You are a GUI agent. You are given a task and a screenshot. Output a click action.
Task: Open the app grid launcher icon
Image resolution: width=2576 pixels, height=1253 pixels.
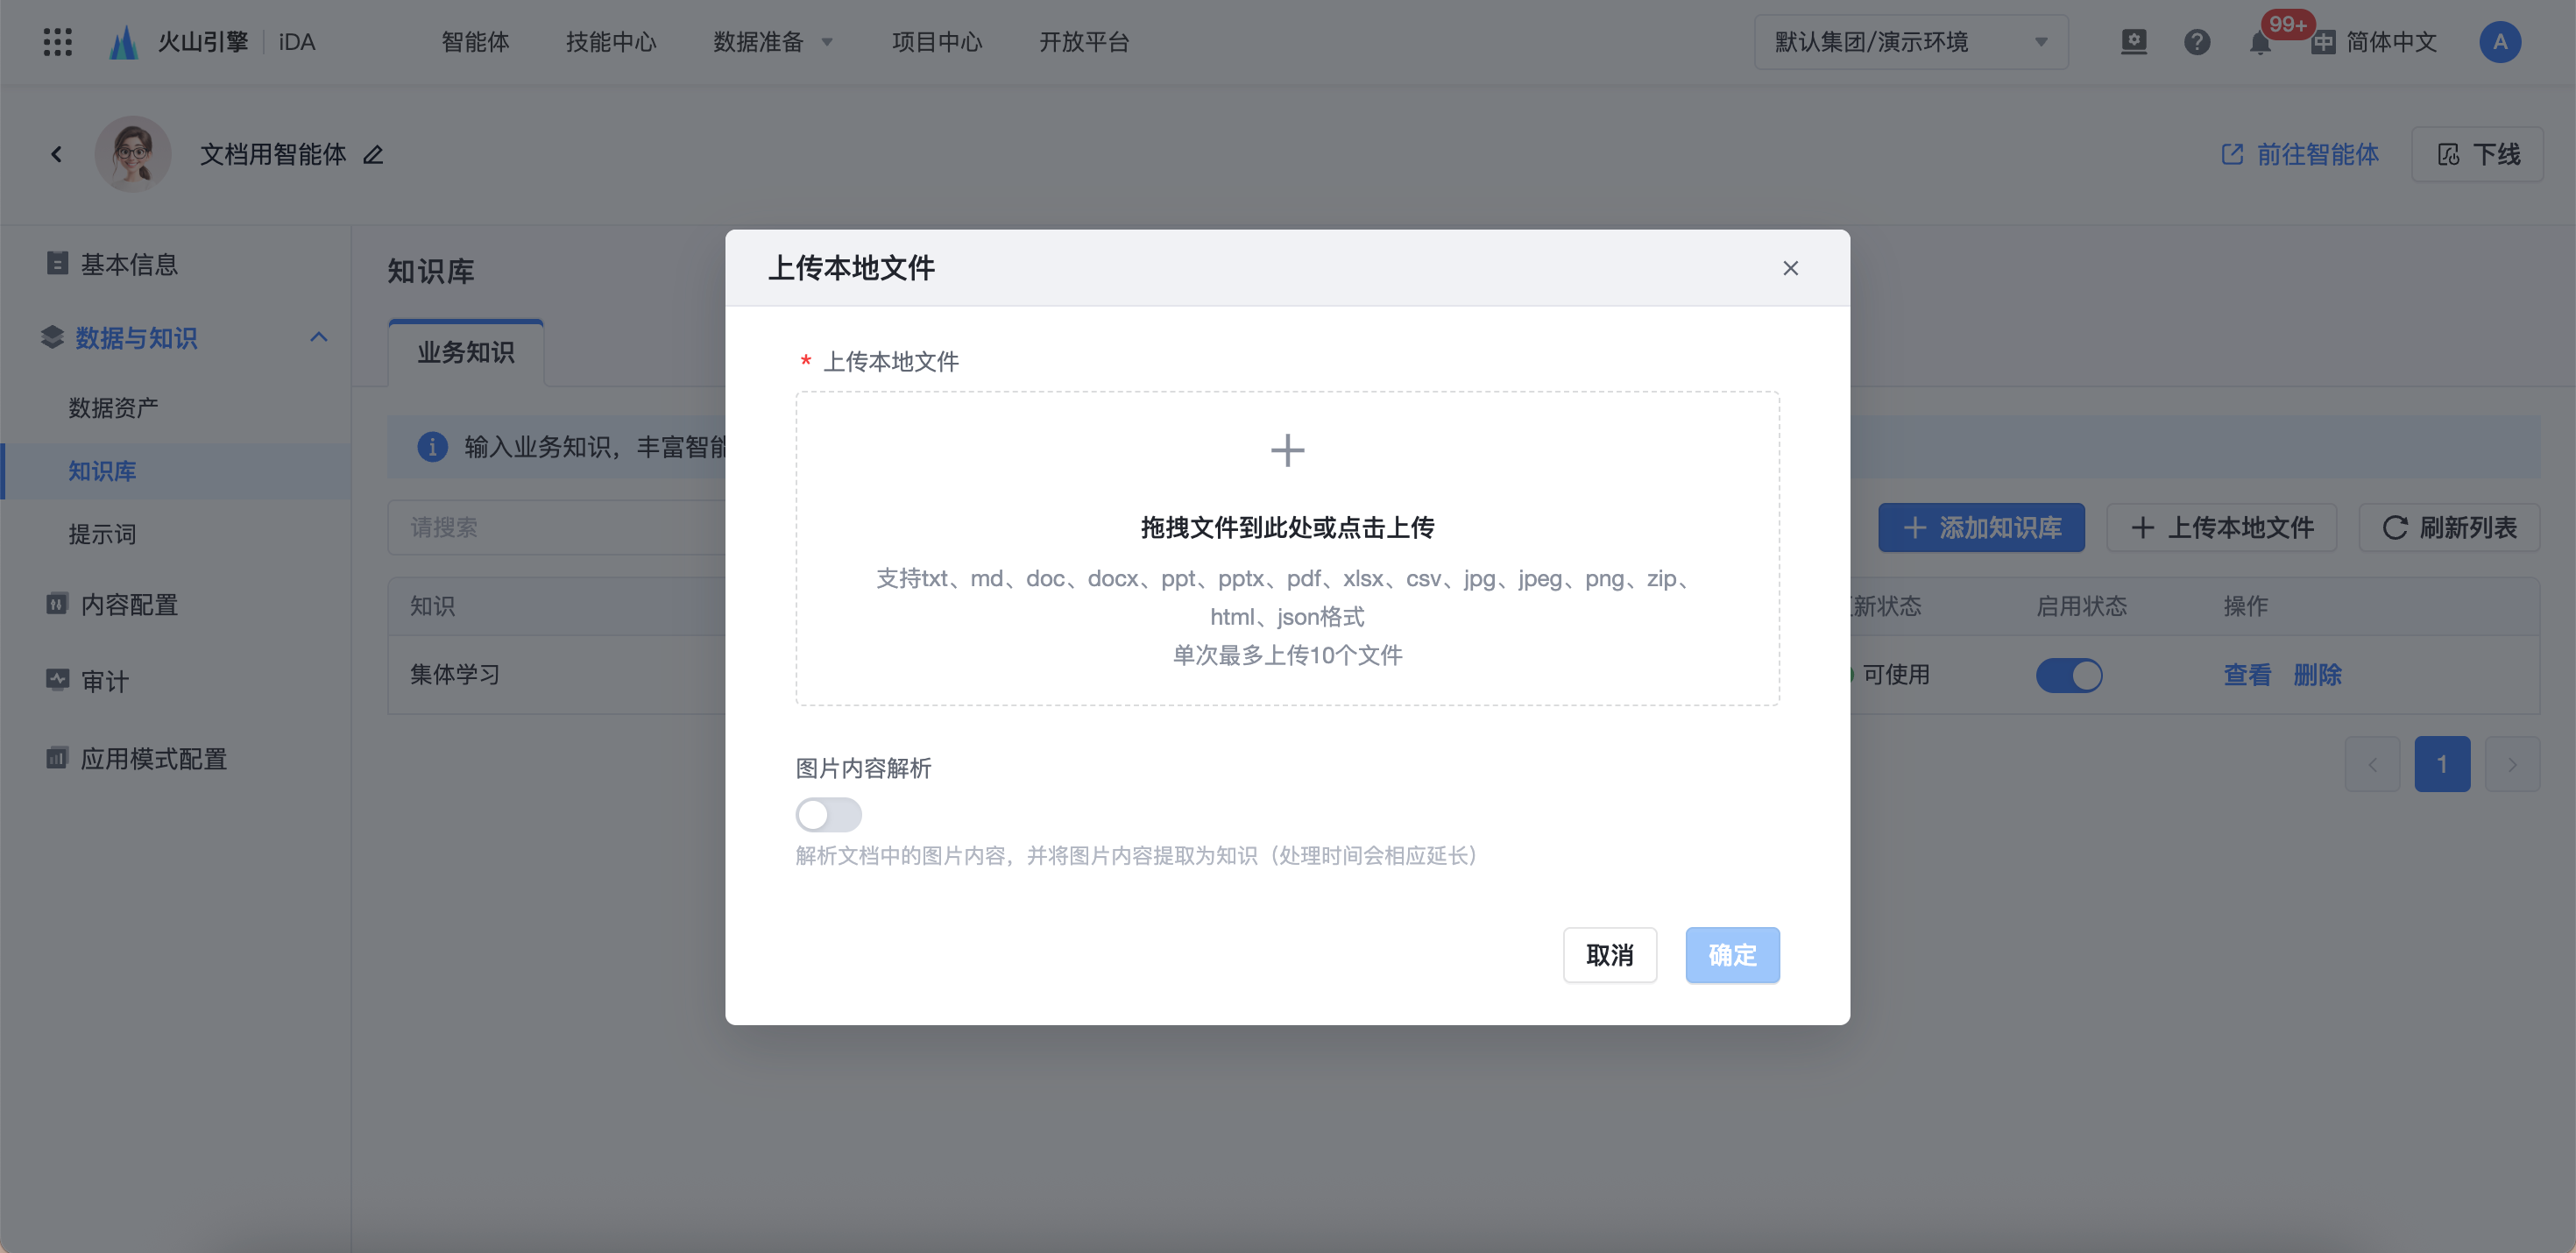pyautogui.click(x=57, y=42)
